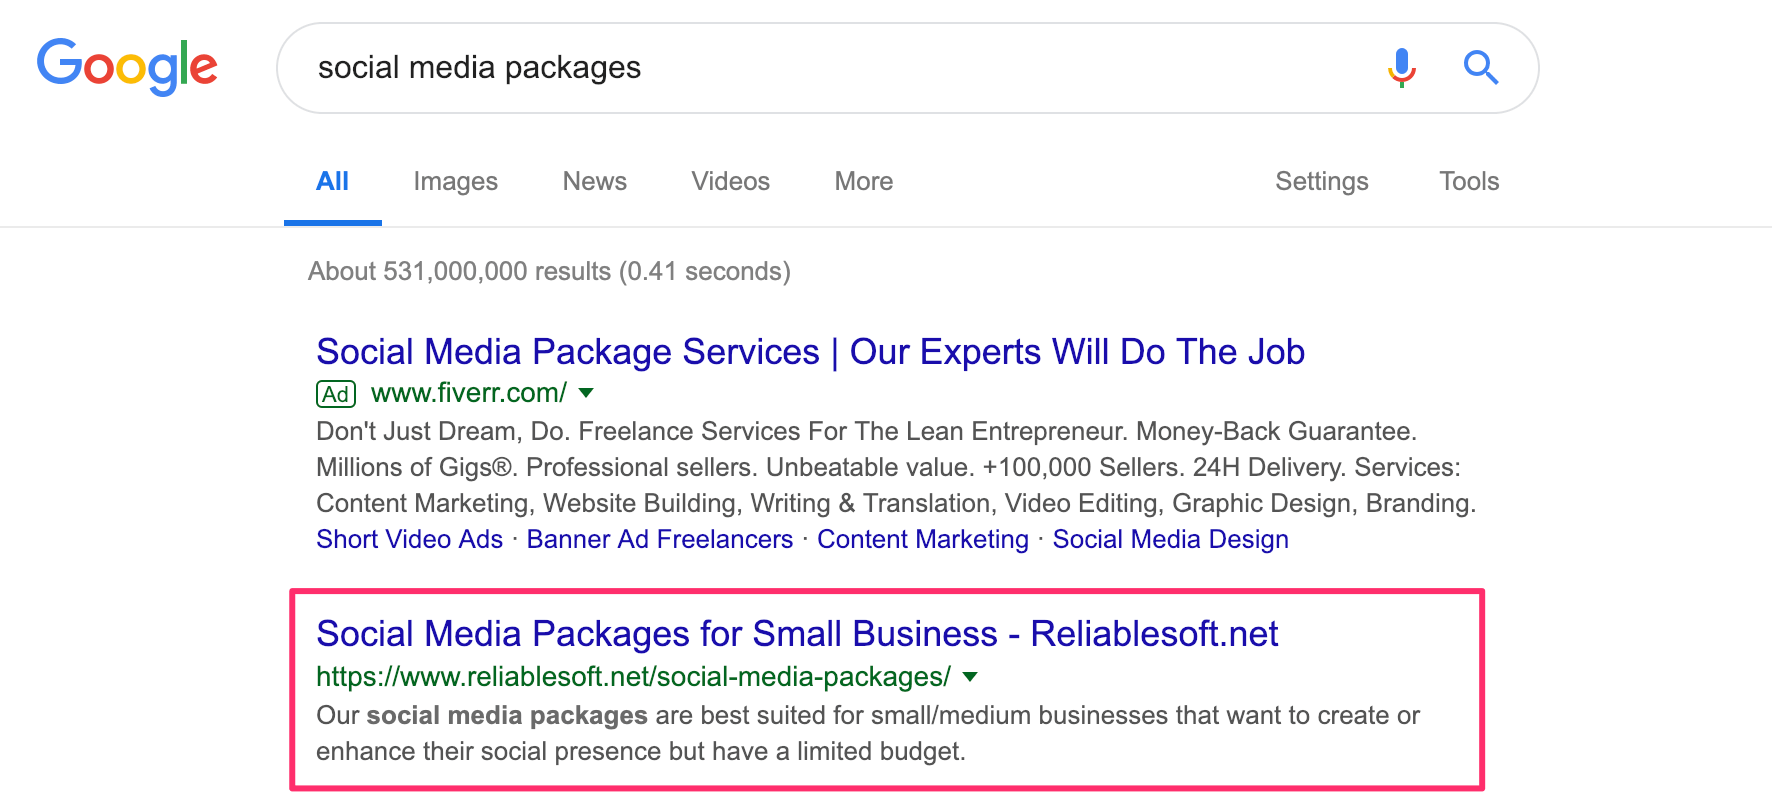The height and width of the screenshot is (802, 1772).
Task: Follow the Content Marketing sitelink
Action: click(922, 539)
